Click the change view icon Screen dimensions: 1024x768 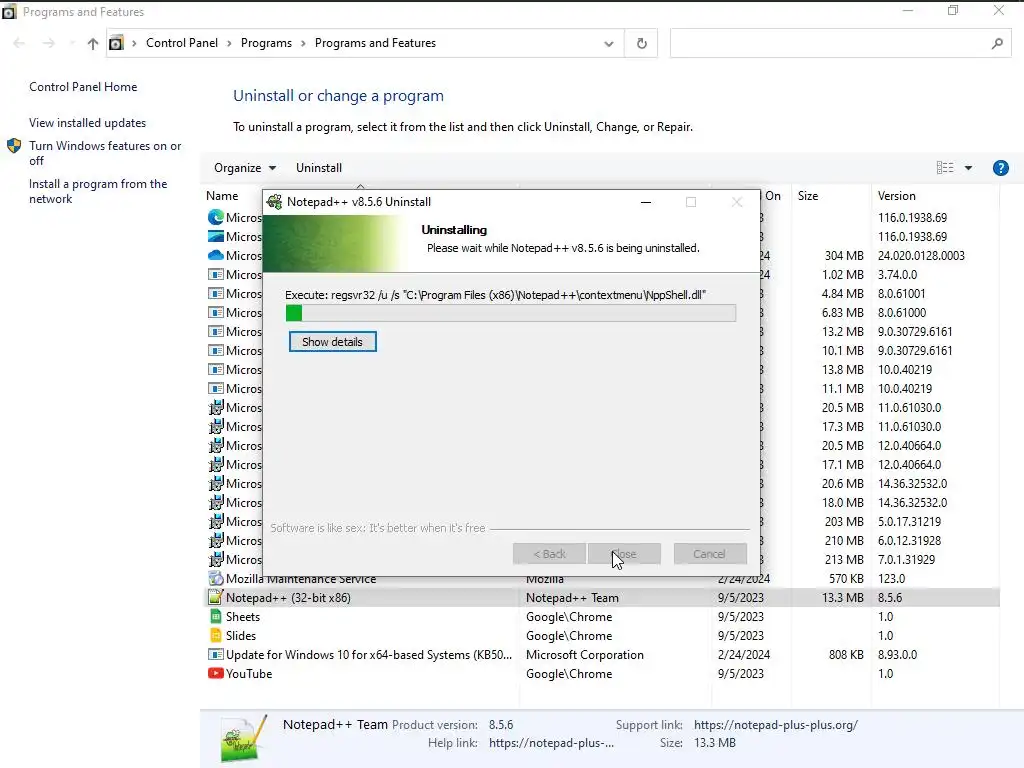click(x=945, y=168)
